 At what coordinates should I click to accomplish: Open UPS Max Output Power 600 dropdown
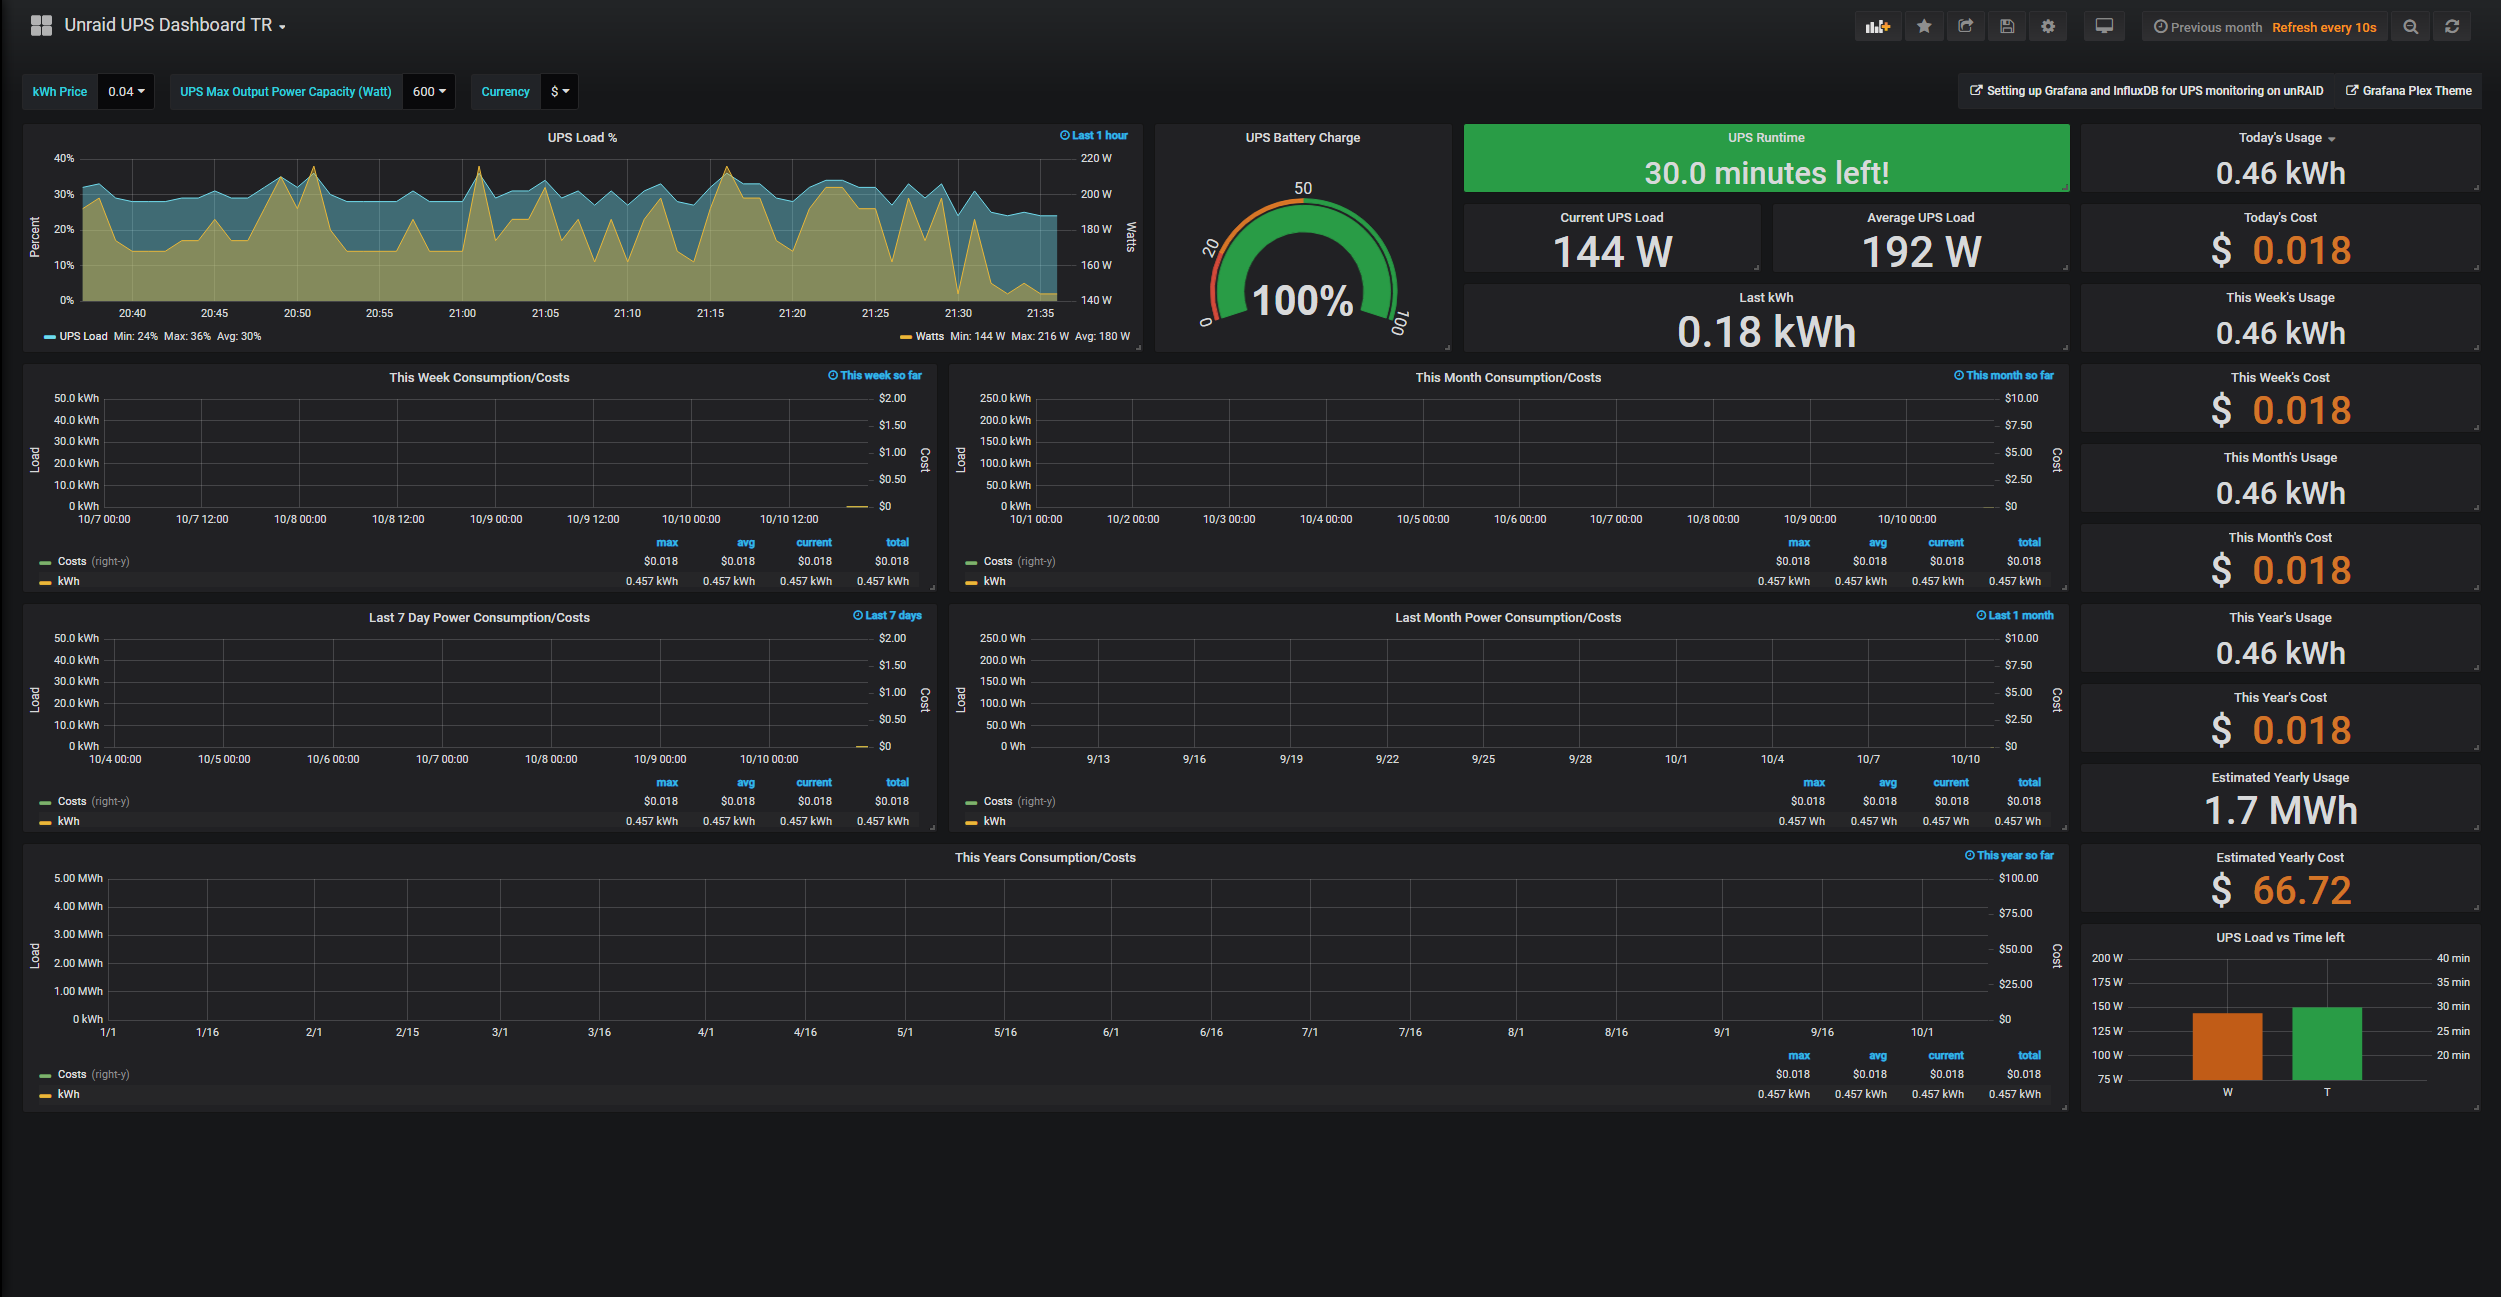point(429,92)
